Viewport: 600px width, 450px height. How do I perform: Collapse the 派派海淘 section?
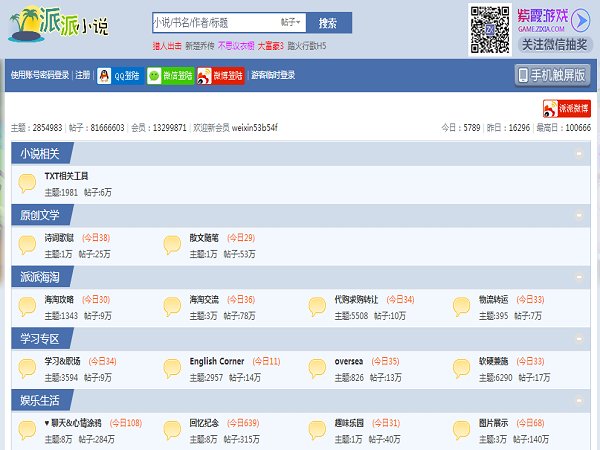click(579, 277)
